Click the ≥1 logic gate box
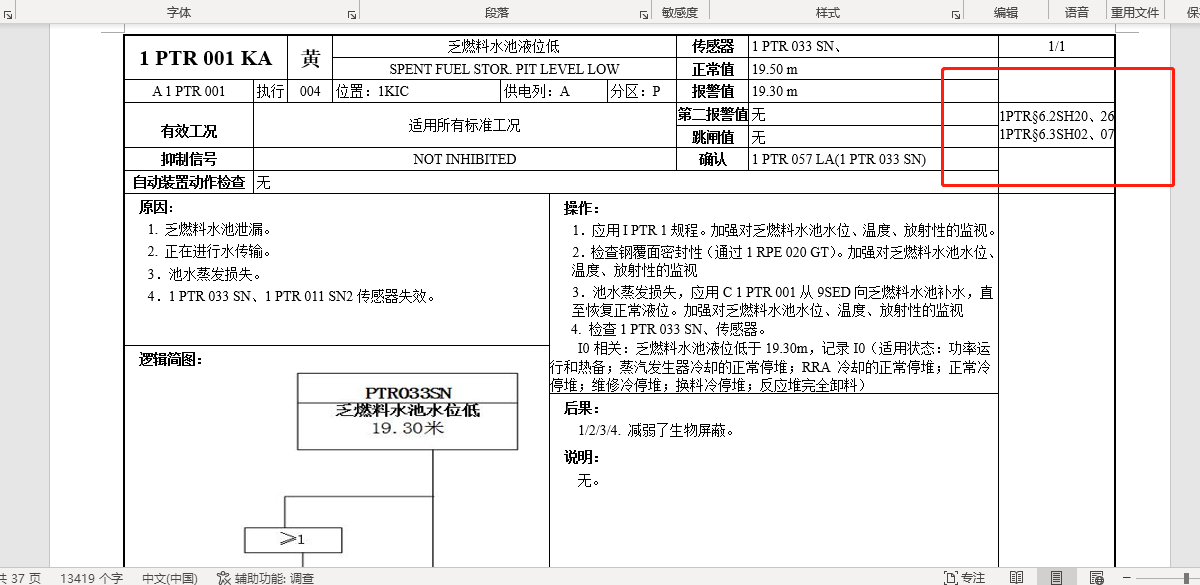Image resolution: width=1200 pixels, height=585 pixels. pyautogui.click(x=293, y=540)
